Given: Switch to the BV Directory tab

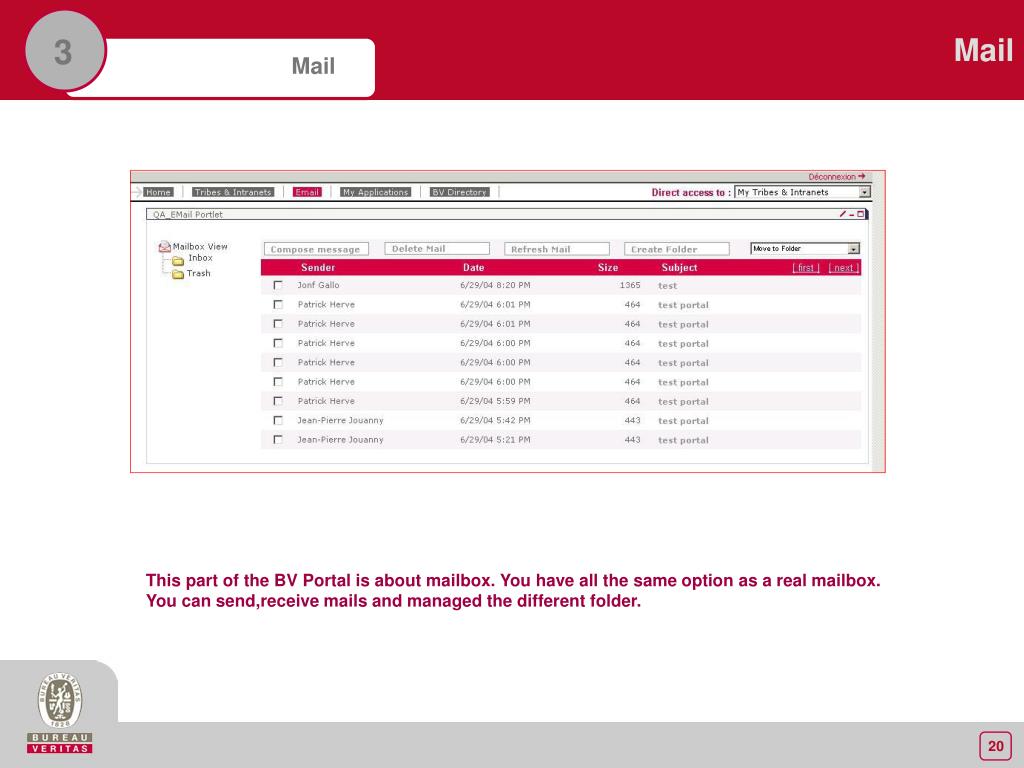Looking at the screenshot, I should tap(460, 192).
